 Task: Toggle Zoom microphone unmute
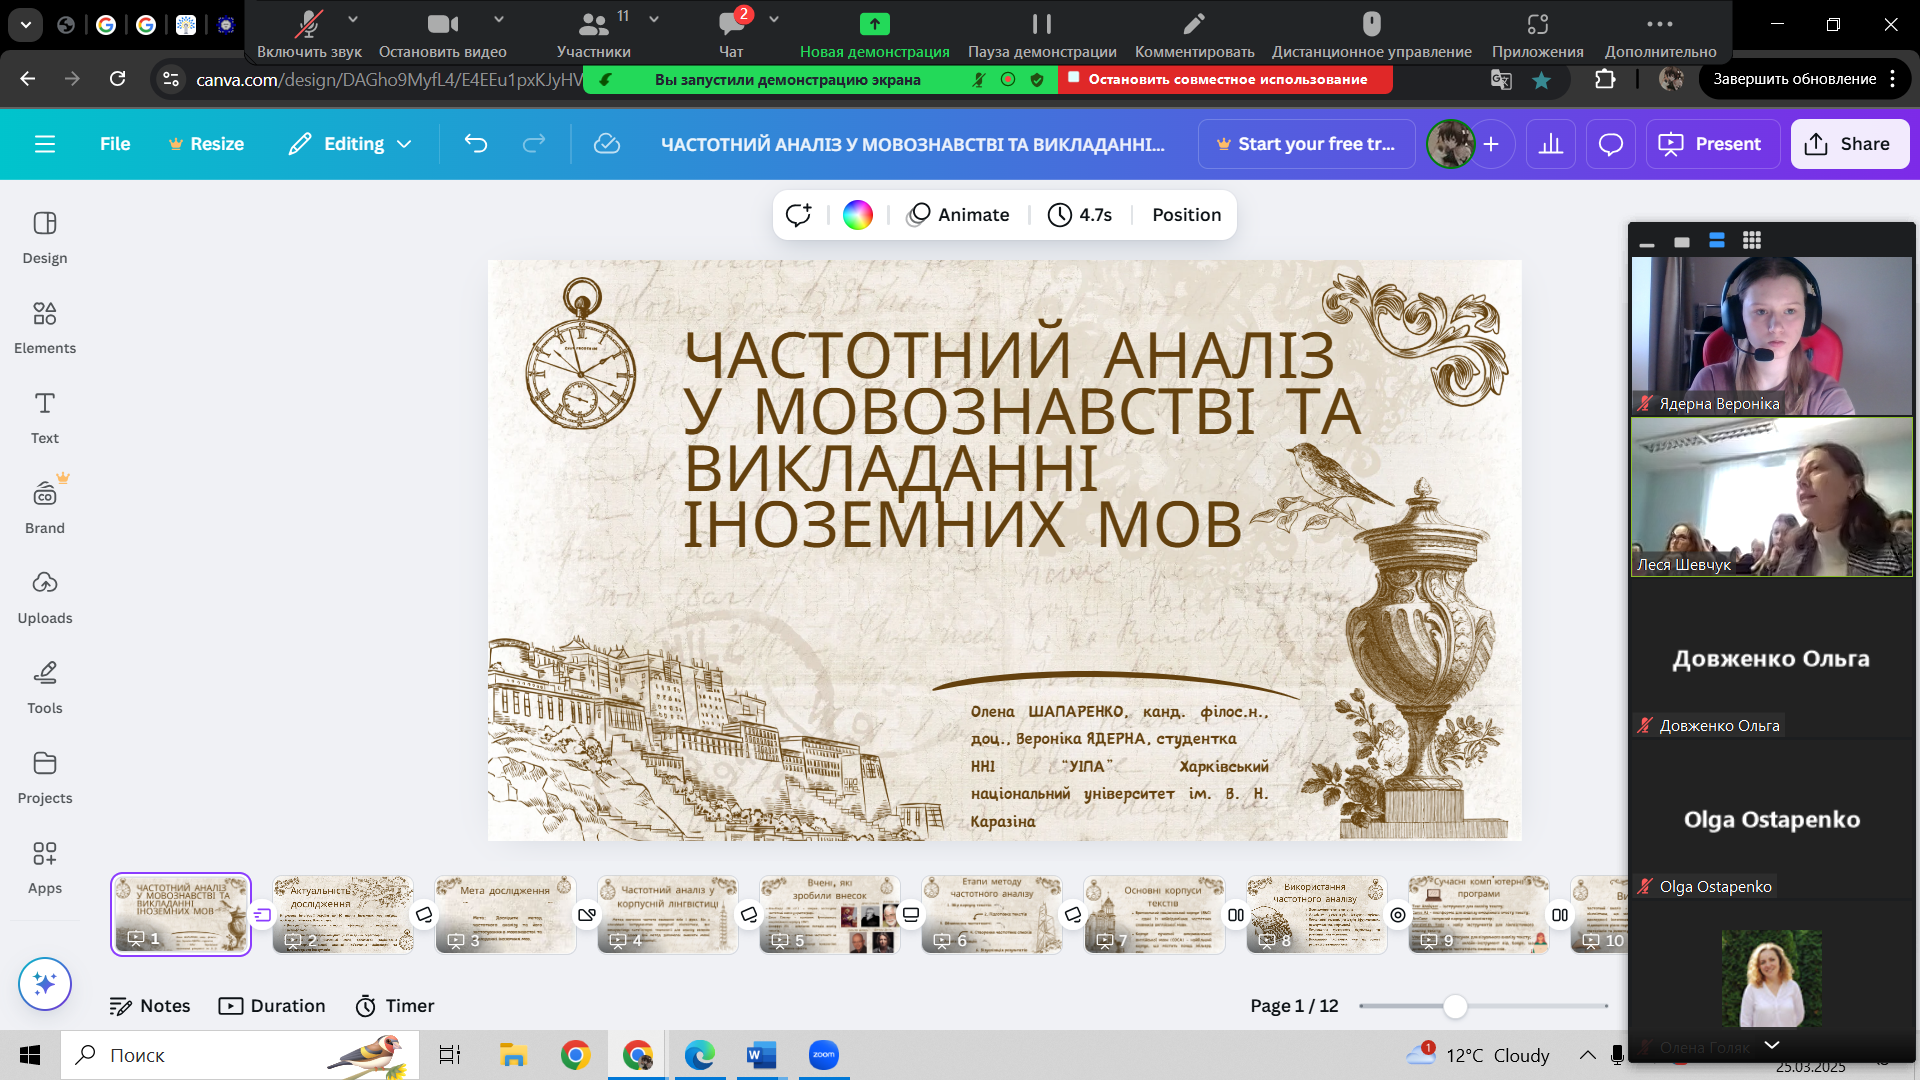pos(309,33)
